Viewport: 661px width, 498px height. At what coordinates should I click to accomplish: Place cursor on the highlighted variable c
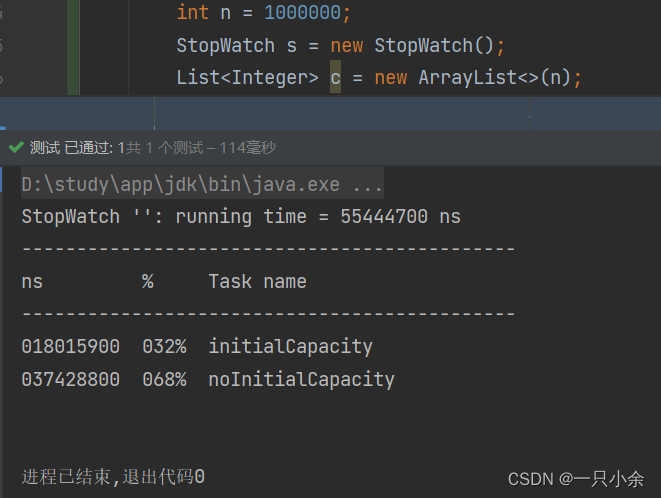tap(335, 77)
